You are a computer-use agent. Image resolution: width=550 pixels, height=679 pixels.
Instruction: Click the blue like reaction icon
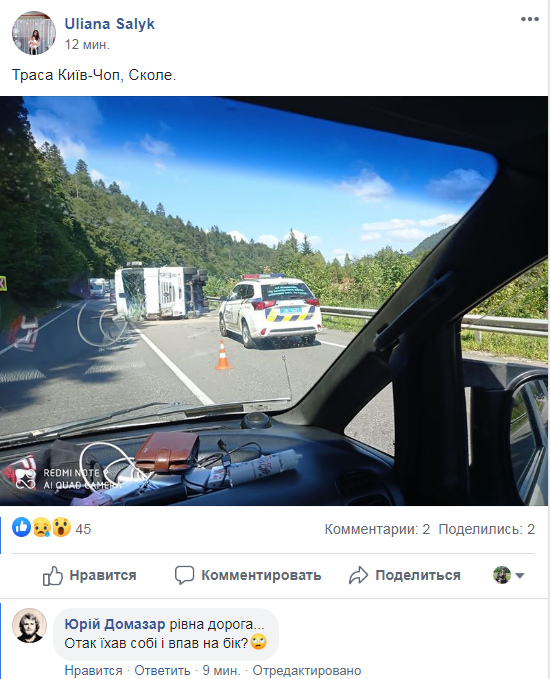click(x=21, y=527)
